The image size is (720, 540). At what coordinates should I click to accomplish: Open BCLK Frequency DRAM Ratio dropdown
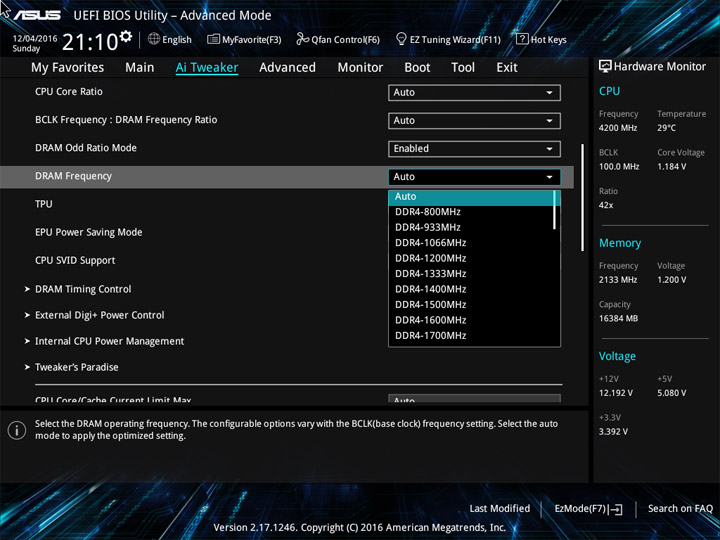(x=474, y=121)
